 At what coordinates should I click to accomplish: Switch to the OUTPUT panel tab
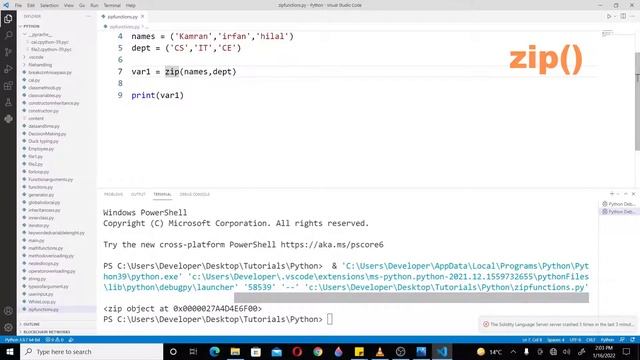[138, 194]
